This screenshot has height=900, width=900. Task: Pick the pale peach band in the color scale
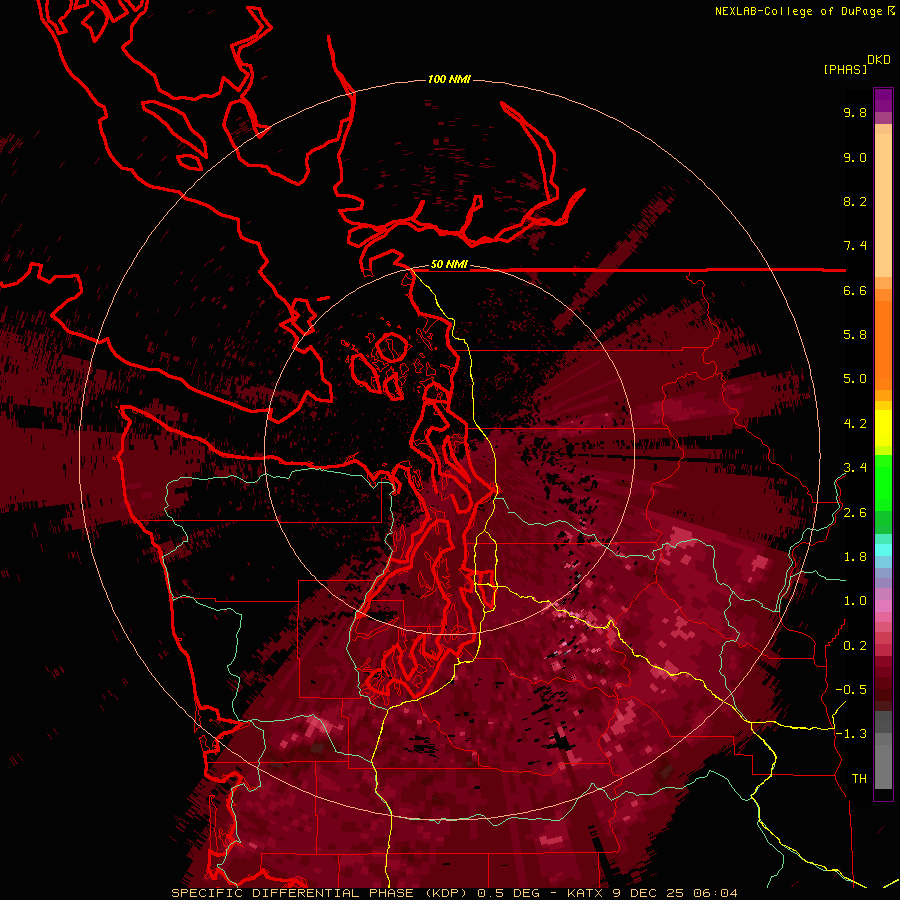(x=883, y=207)
